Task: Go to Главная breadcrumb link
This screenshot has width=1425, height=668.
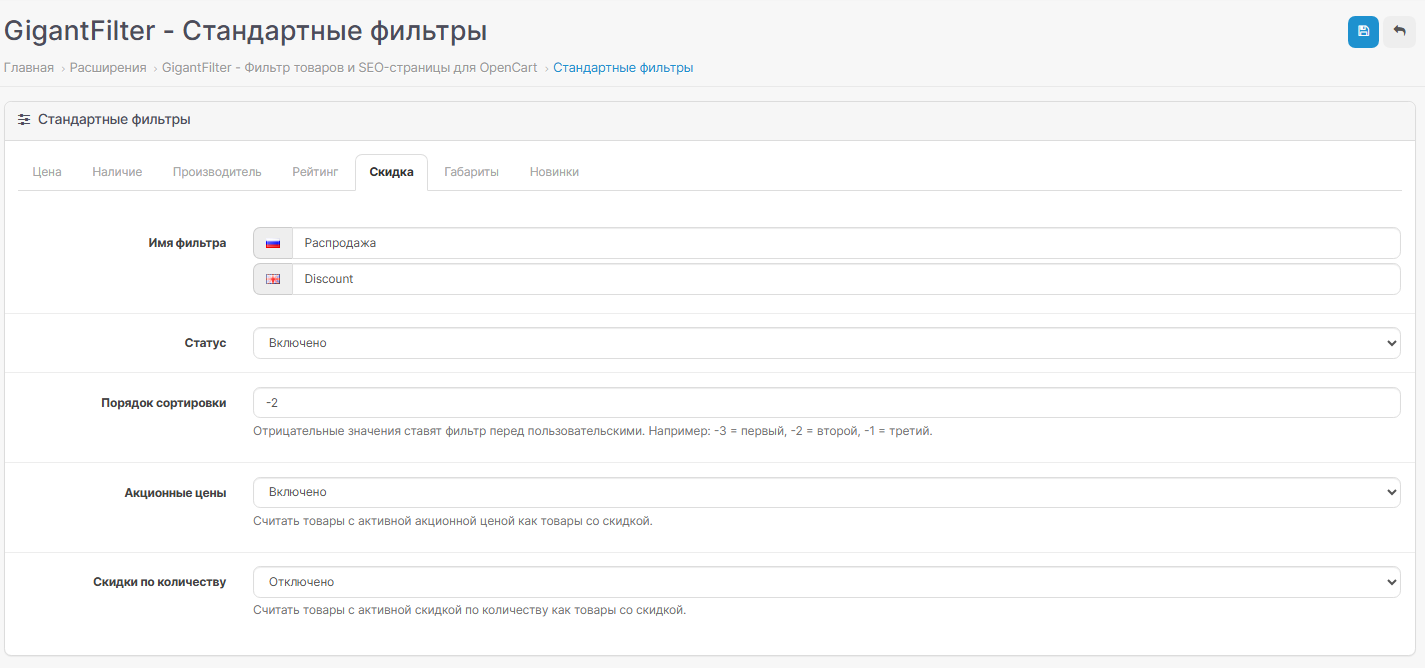Action: 29,68
